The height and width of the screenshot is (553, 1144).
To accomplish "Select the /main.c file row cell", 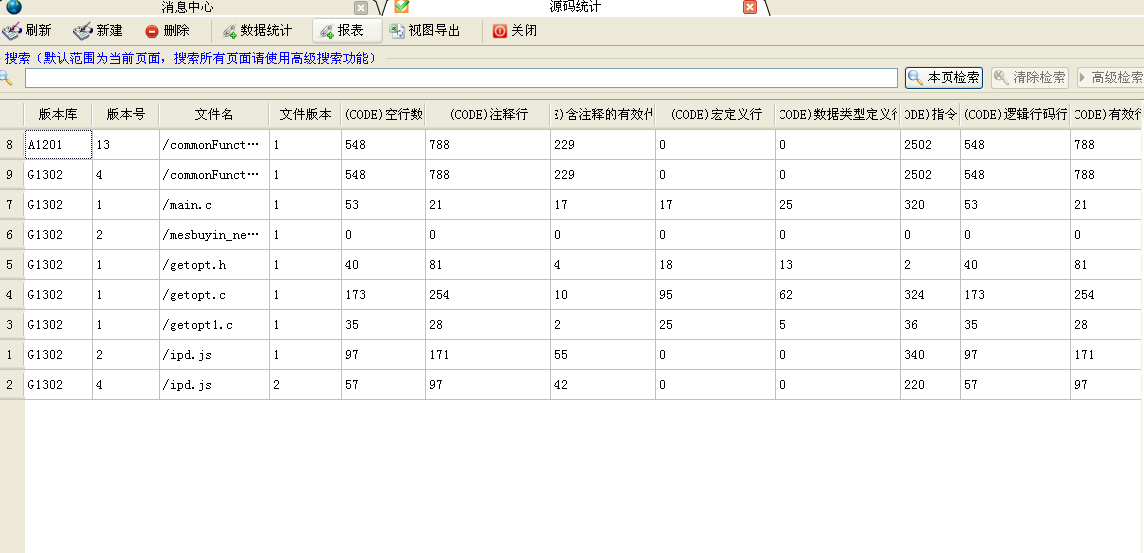I will tap(214, 205).
